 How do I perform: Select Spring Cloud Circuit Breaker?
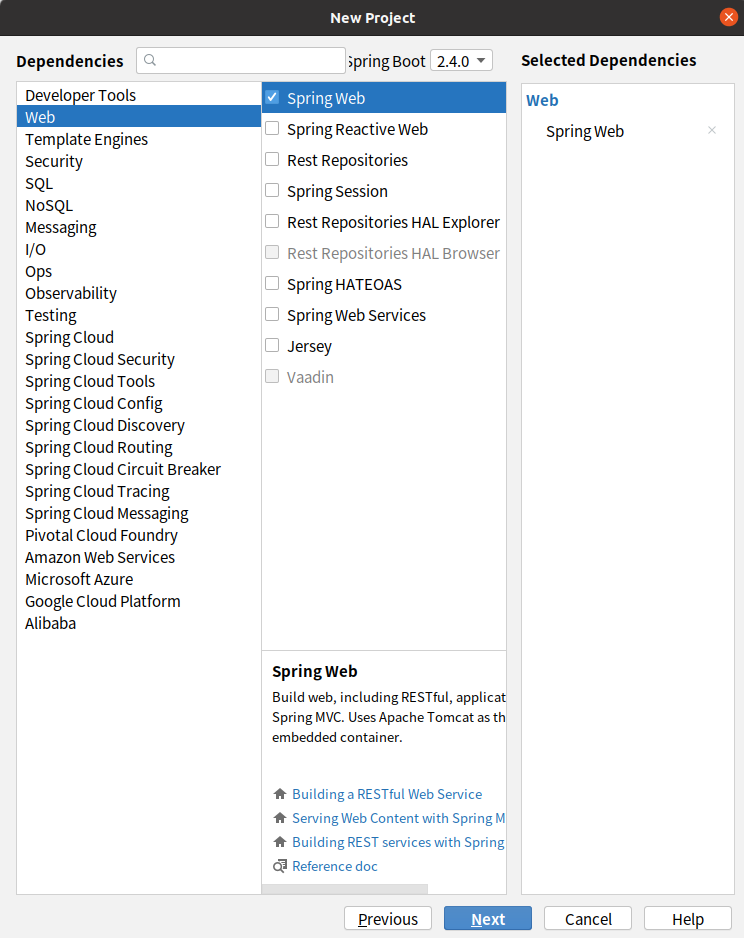[x=139, y=469]
